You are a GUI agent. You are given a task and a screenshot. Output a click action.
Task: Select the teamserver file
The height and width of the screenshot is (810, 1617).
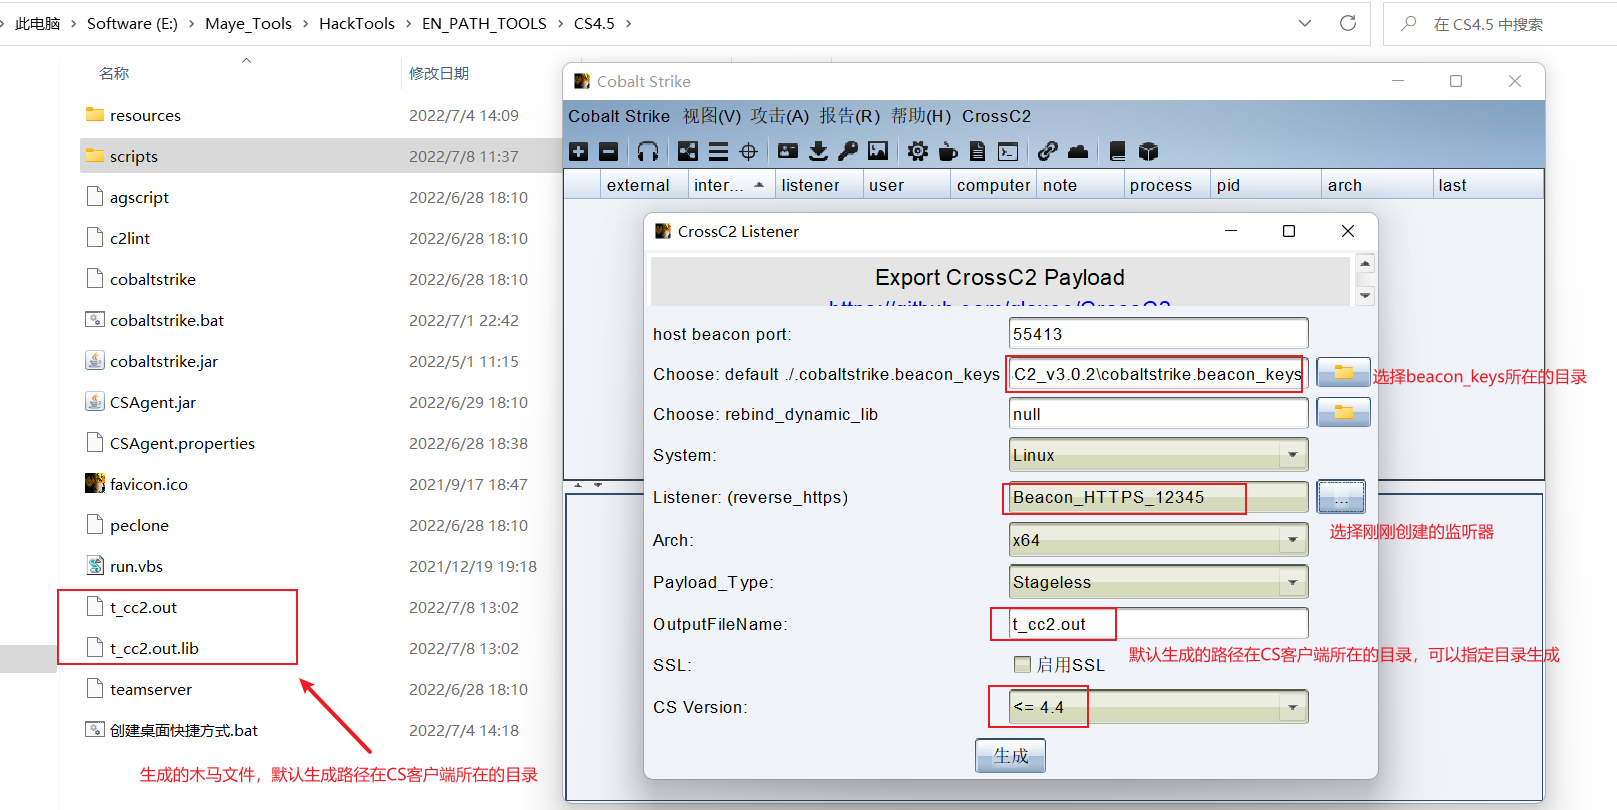click(150, 689)
